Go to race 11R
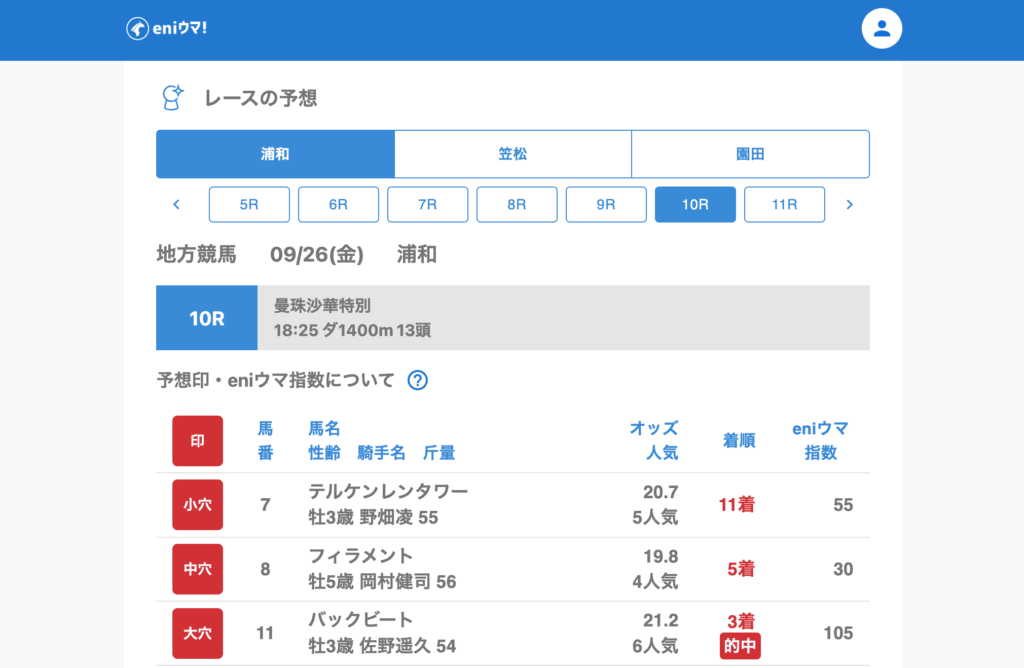The image size is (1024, 668). click(x=784, y=204)
